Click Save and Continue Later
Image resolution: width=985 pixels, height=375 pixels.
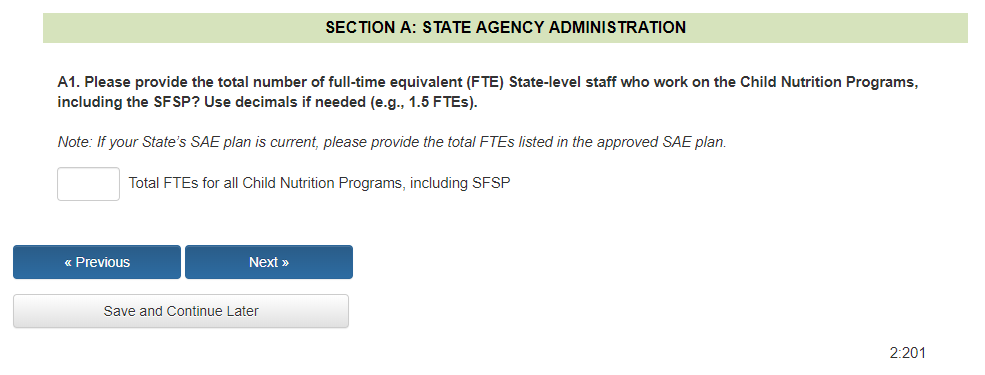point(181,311)
